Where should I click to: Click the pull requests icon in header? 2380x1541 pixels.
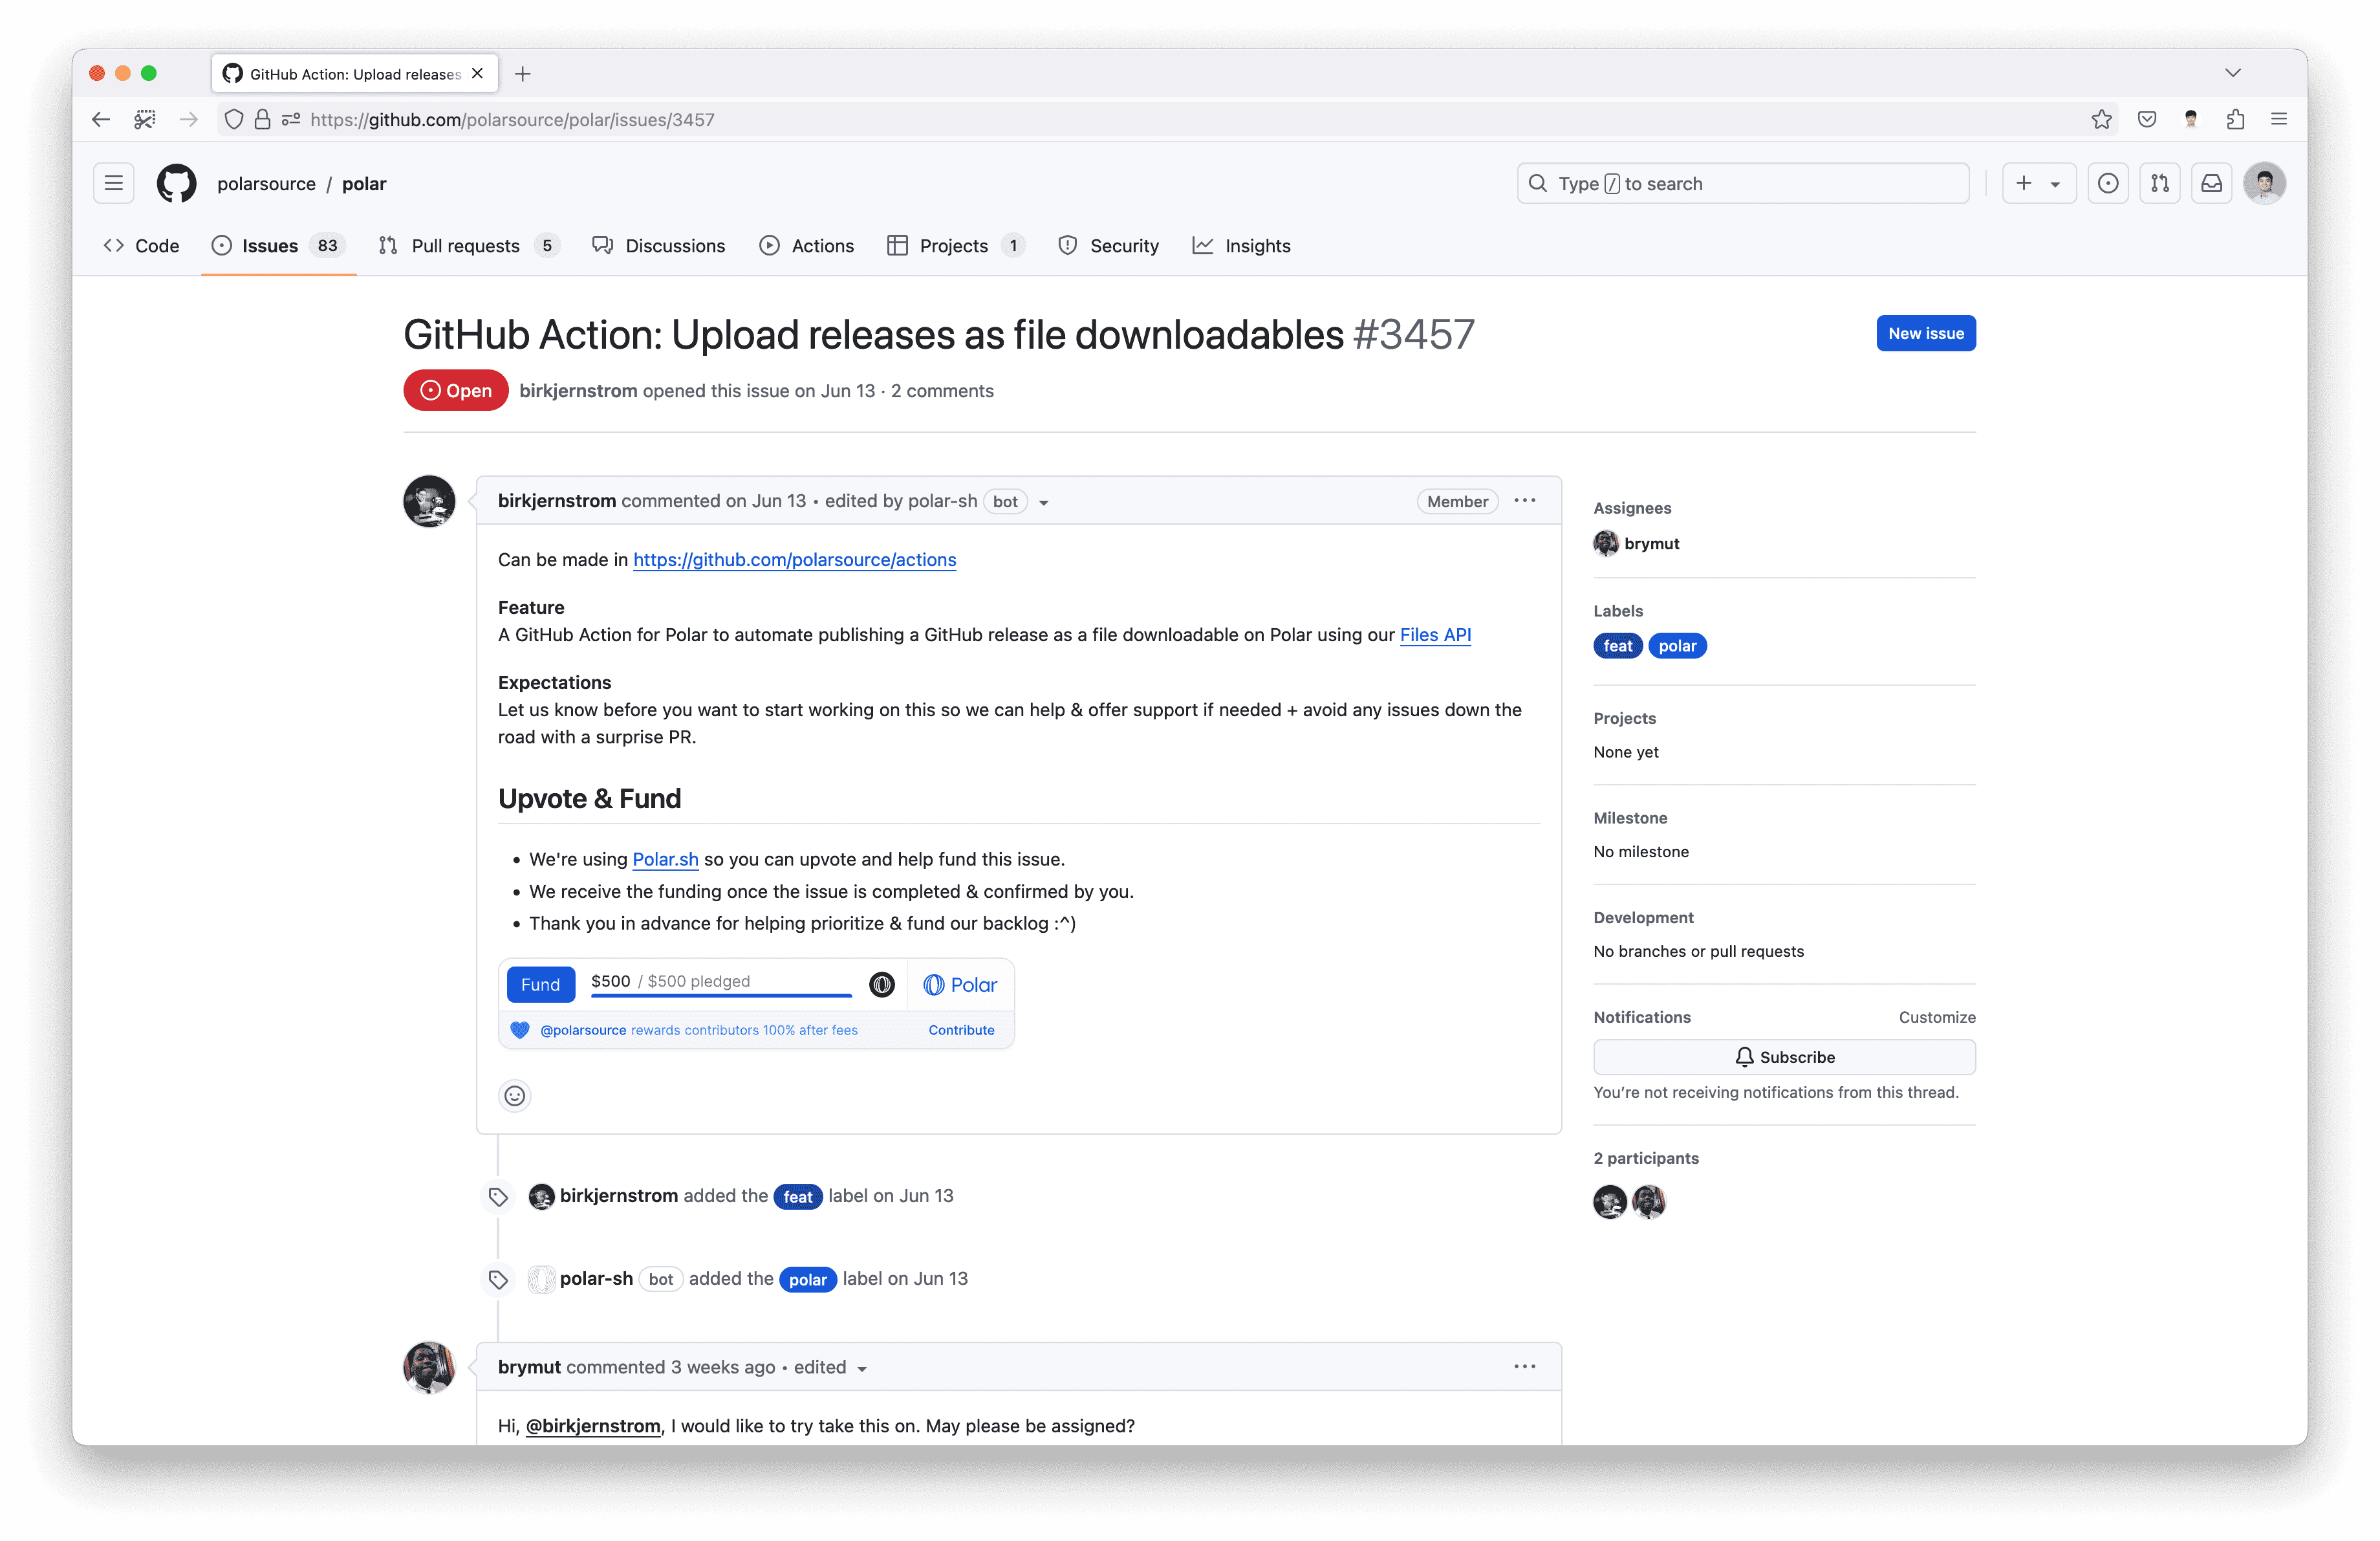[x=2159, y=184]
